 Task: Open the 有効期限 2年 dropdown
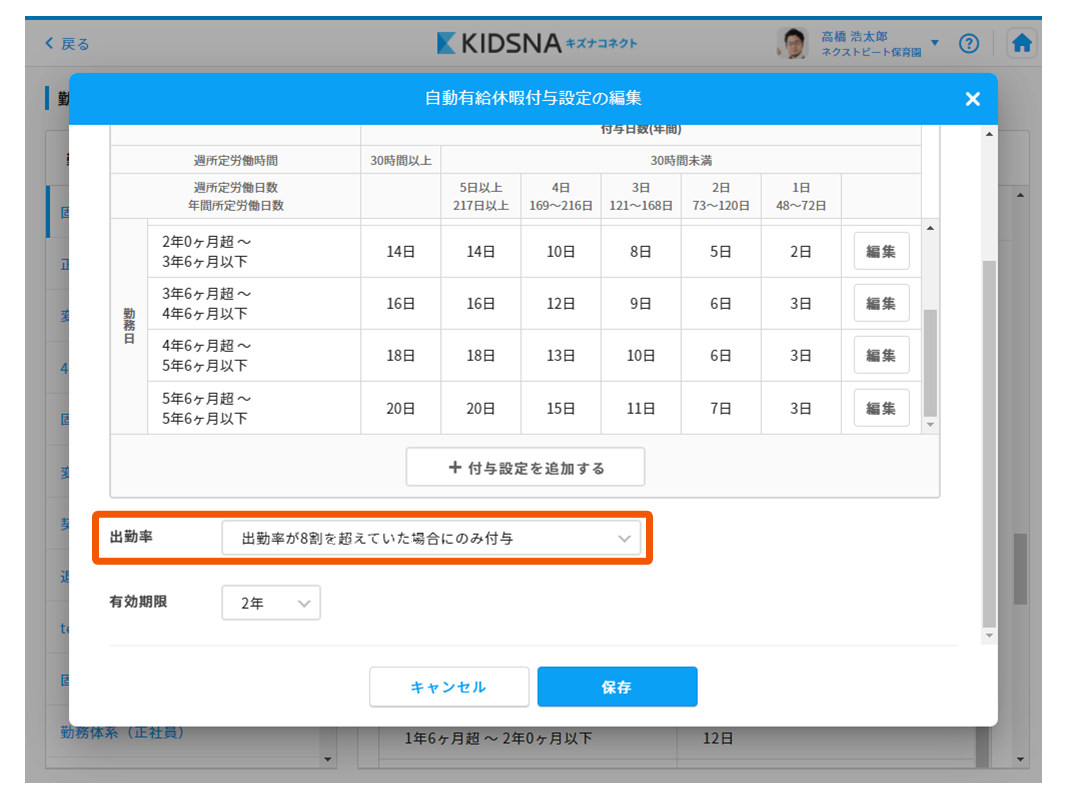click(271, 603)
